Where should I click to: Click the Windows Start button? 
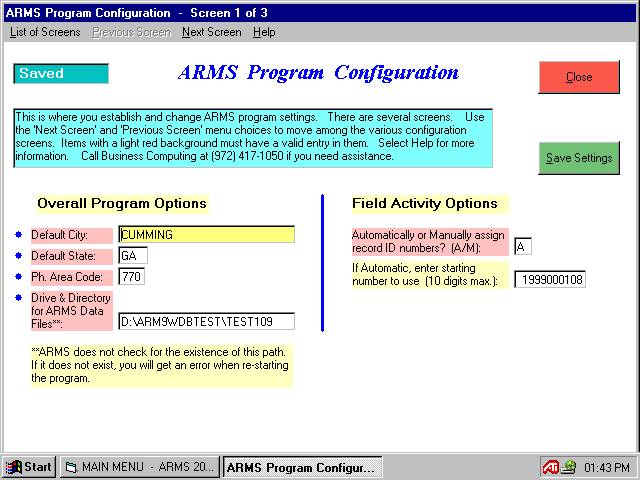[29, 467]
